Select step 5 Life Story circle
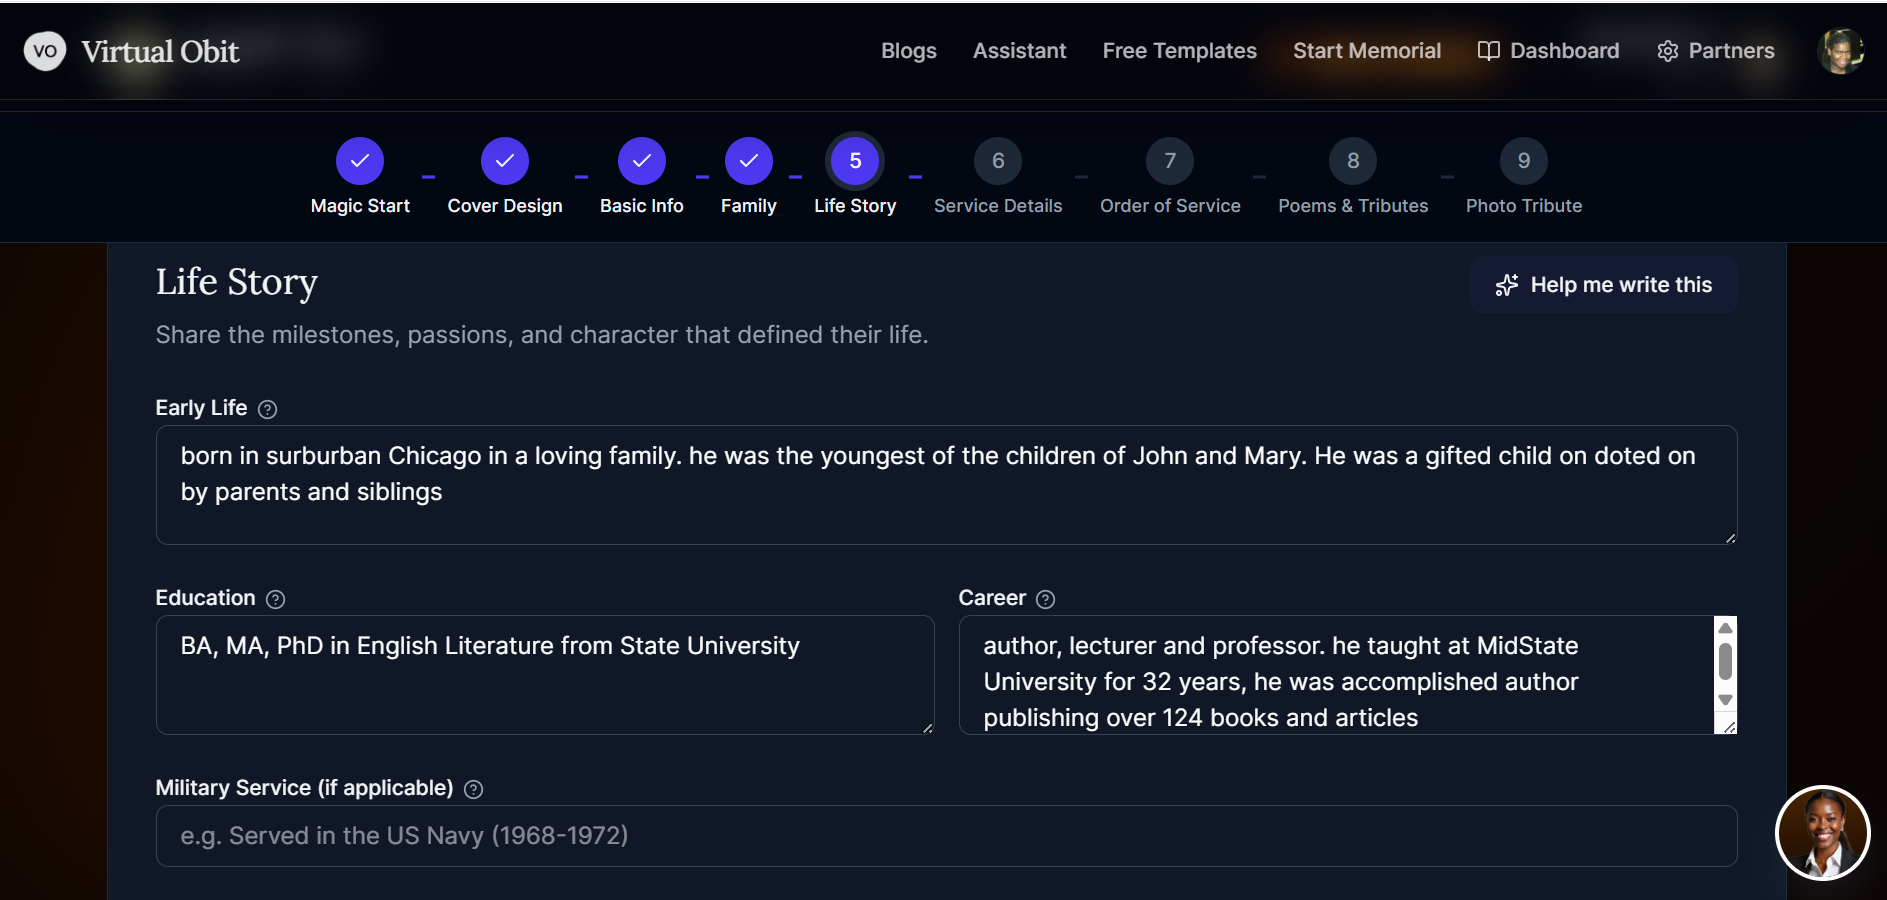The height and width of the screenshot is (900, 1887). click(855, 161)
